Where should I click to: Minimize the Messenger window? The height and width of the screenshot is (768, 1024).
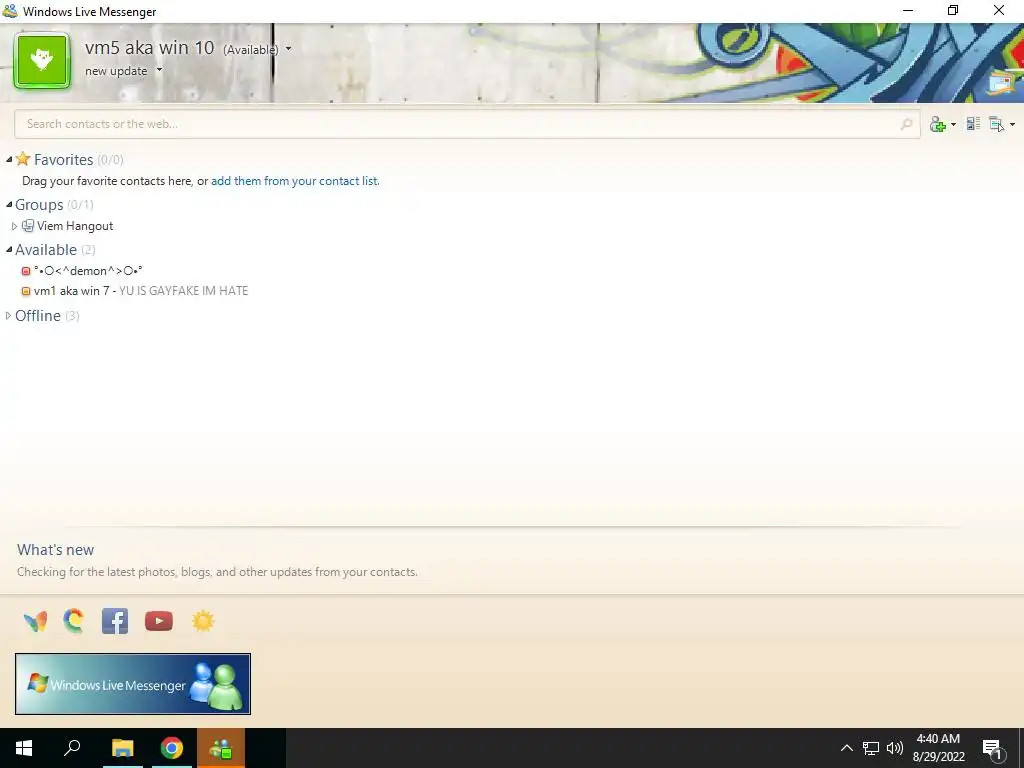(908, 10)
